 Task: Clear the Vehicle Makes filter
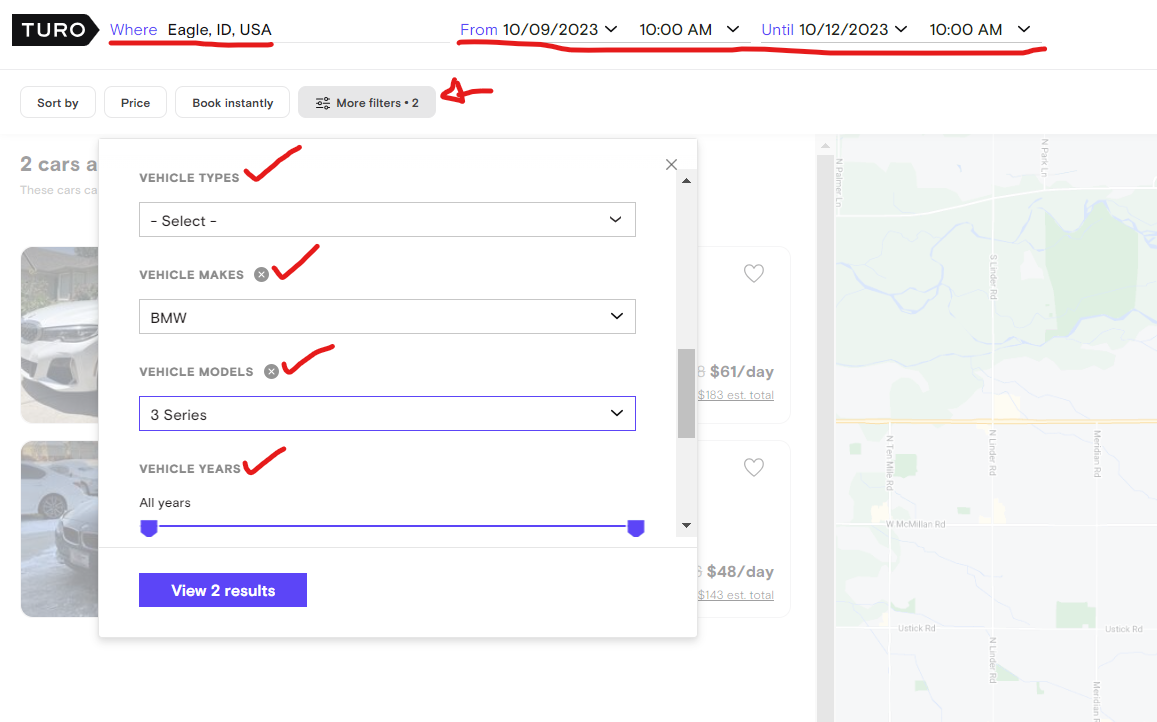[261, 275]
